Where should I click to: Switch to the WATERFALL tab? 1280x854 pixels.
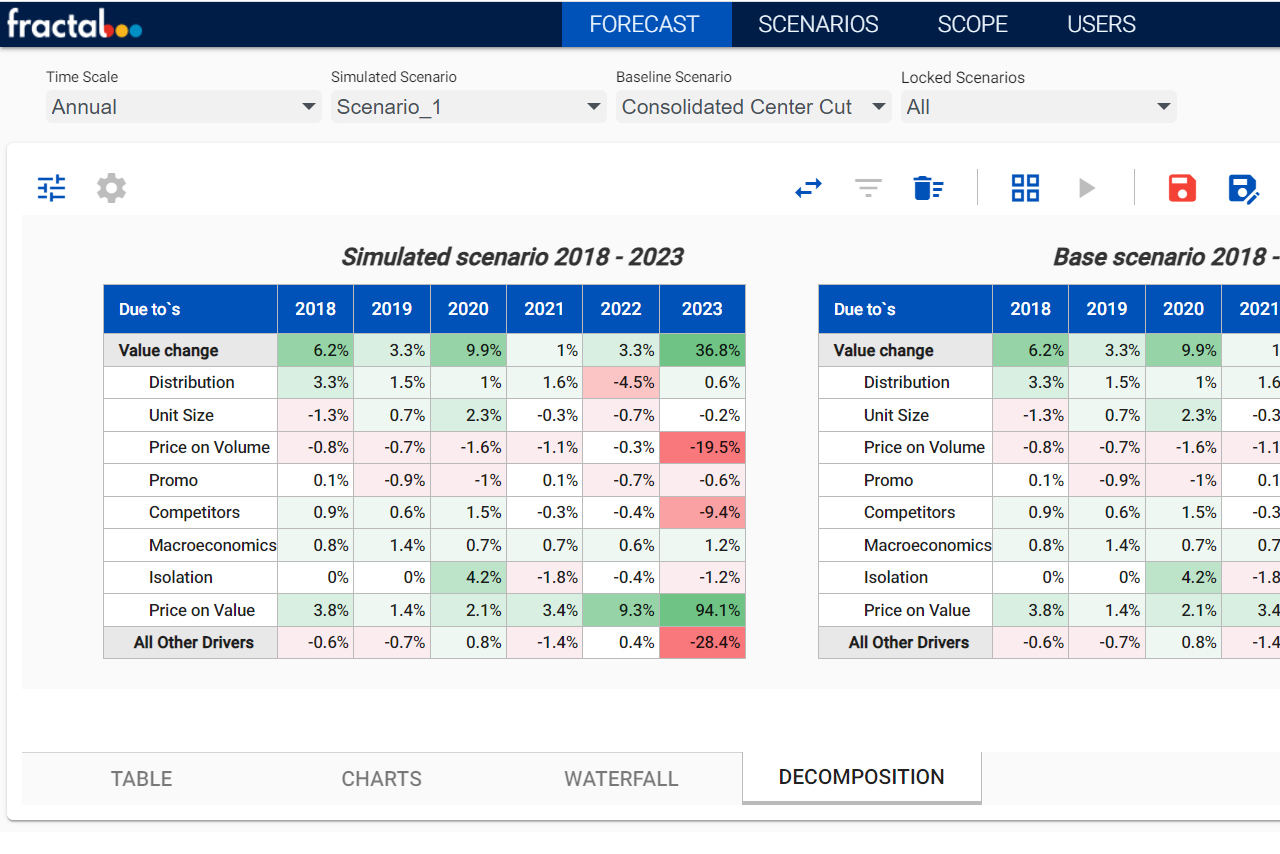click(621, 778)
